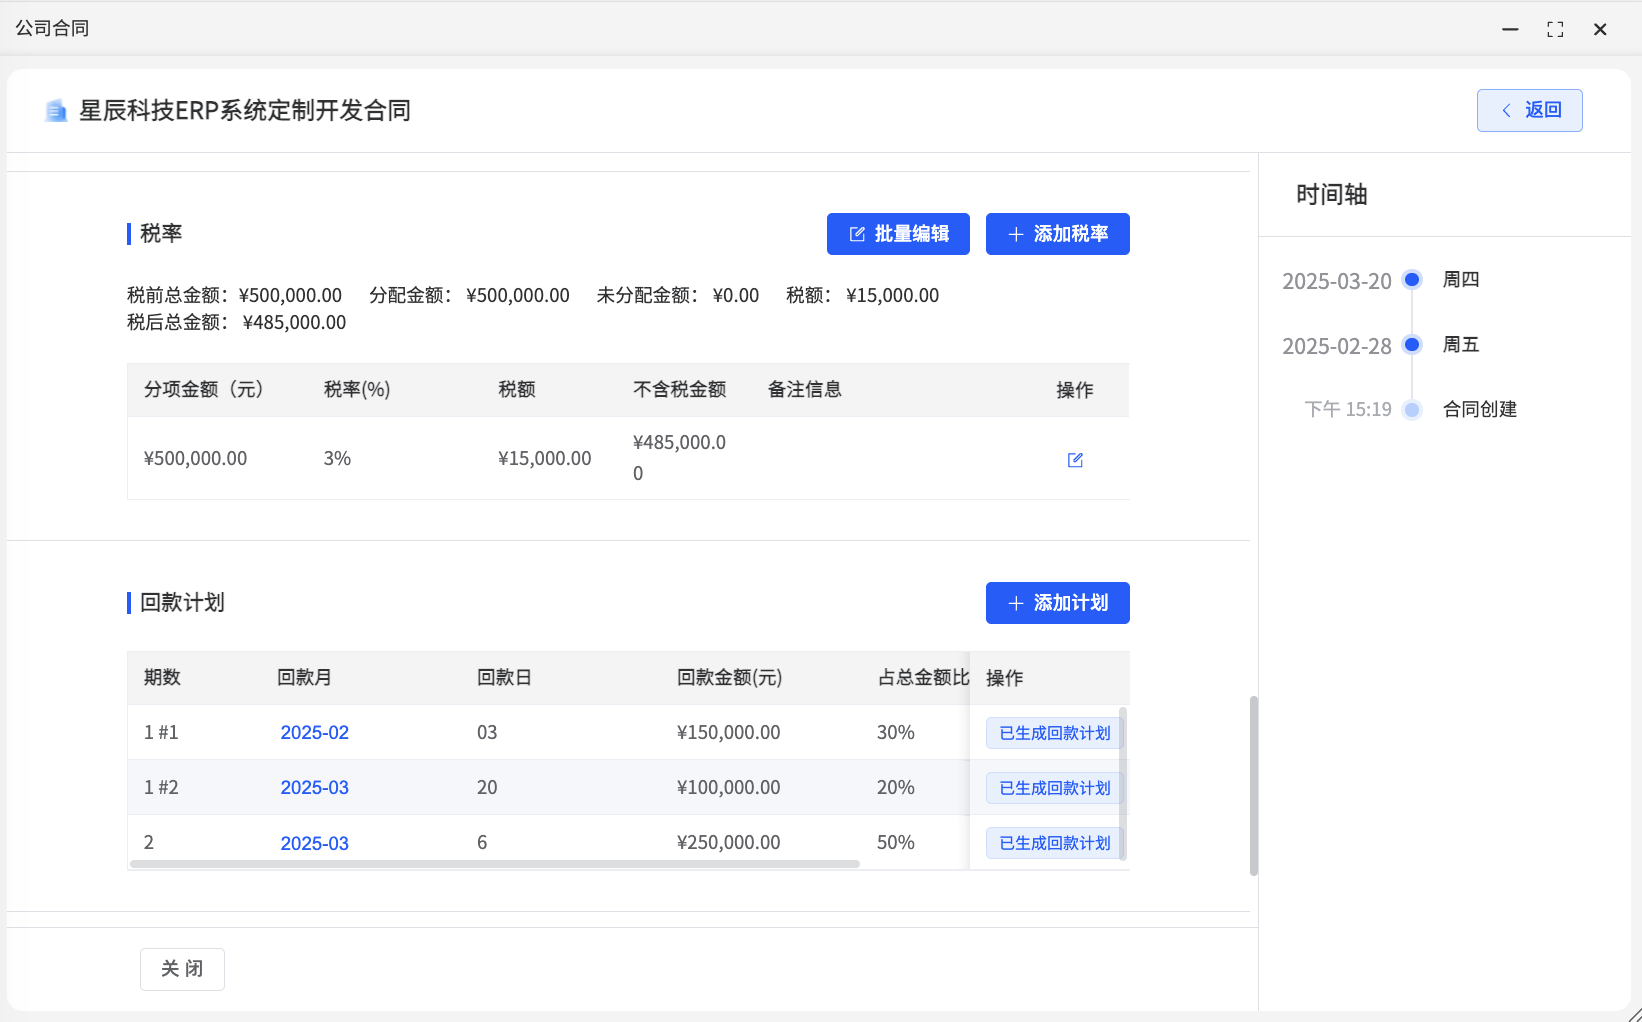This screenshot has height=1022, width=1642.
Task: Click the 回款月 column header
Action: point(305,678)
